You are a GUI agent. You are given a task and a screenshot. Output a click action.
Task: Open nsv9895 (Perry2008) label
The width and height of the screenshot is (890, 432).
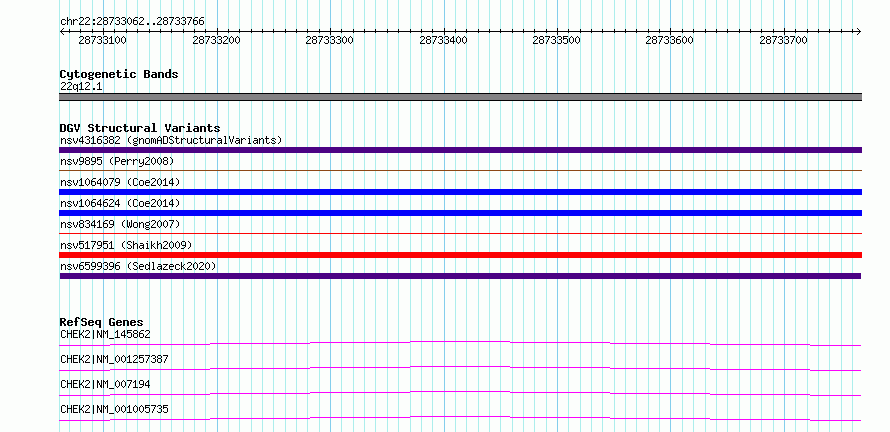coord(117,161)
